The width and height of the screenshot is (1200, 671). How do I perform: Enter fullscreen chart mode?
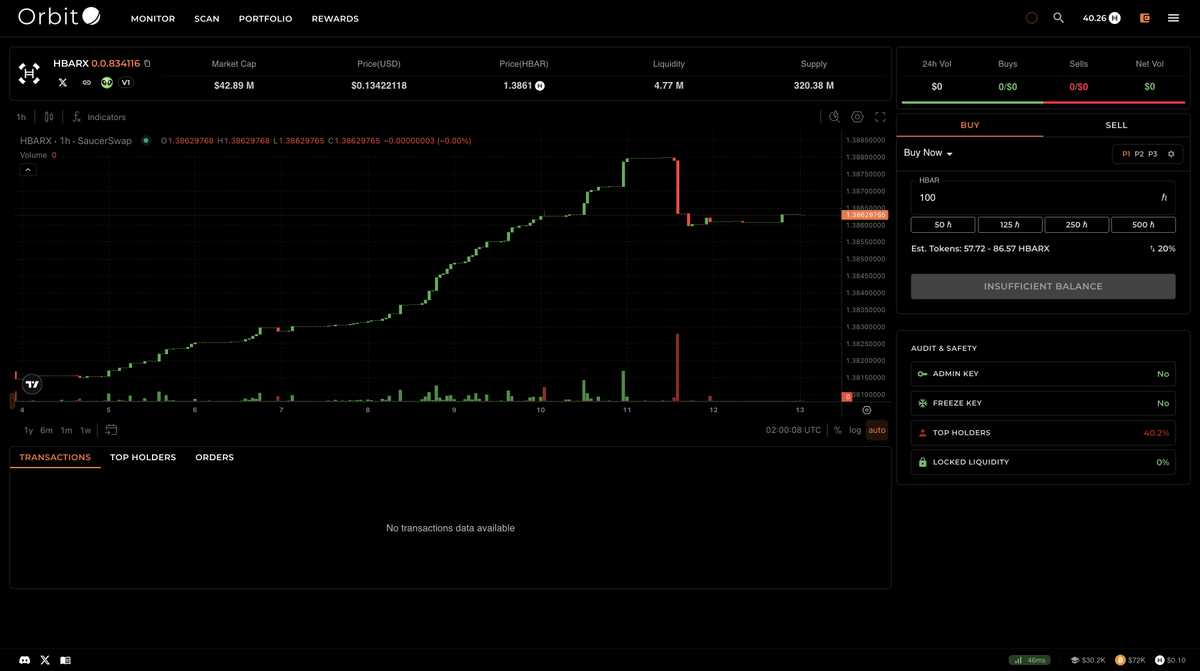click(x=880, y=117)
